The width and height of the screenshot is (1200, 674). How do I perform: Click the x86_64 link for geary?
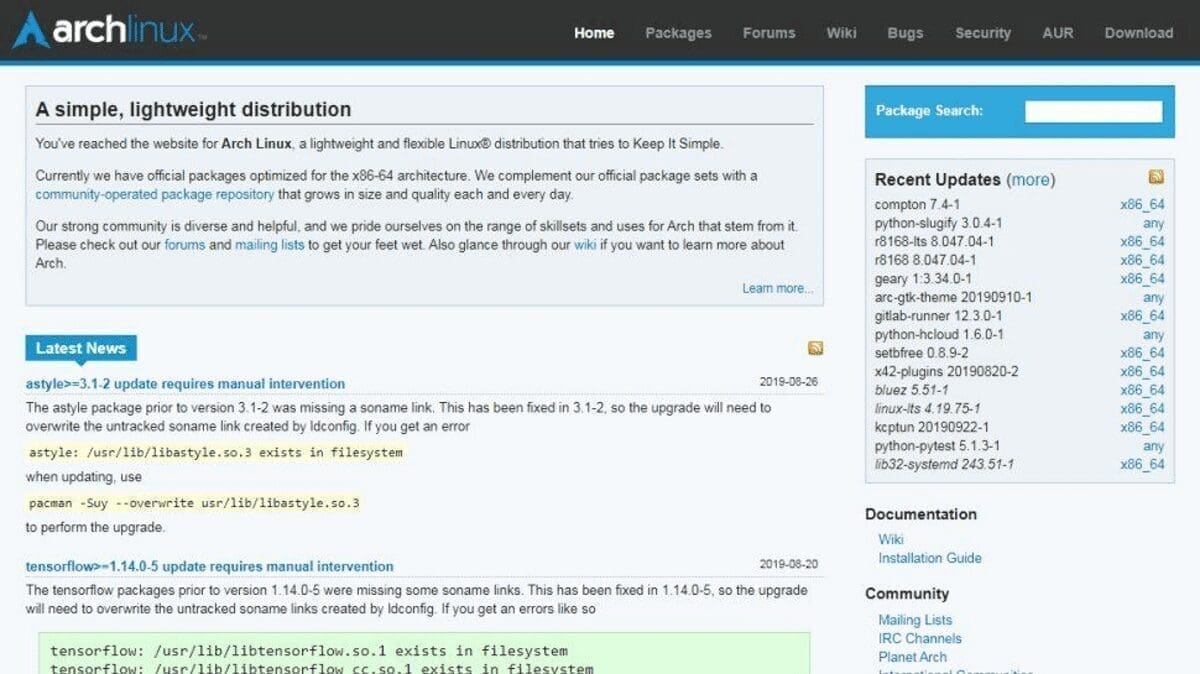(1142, 279)
